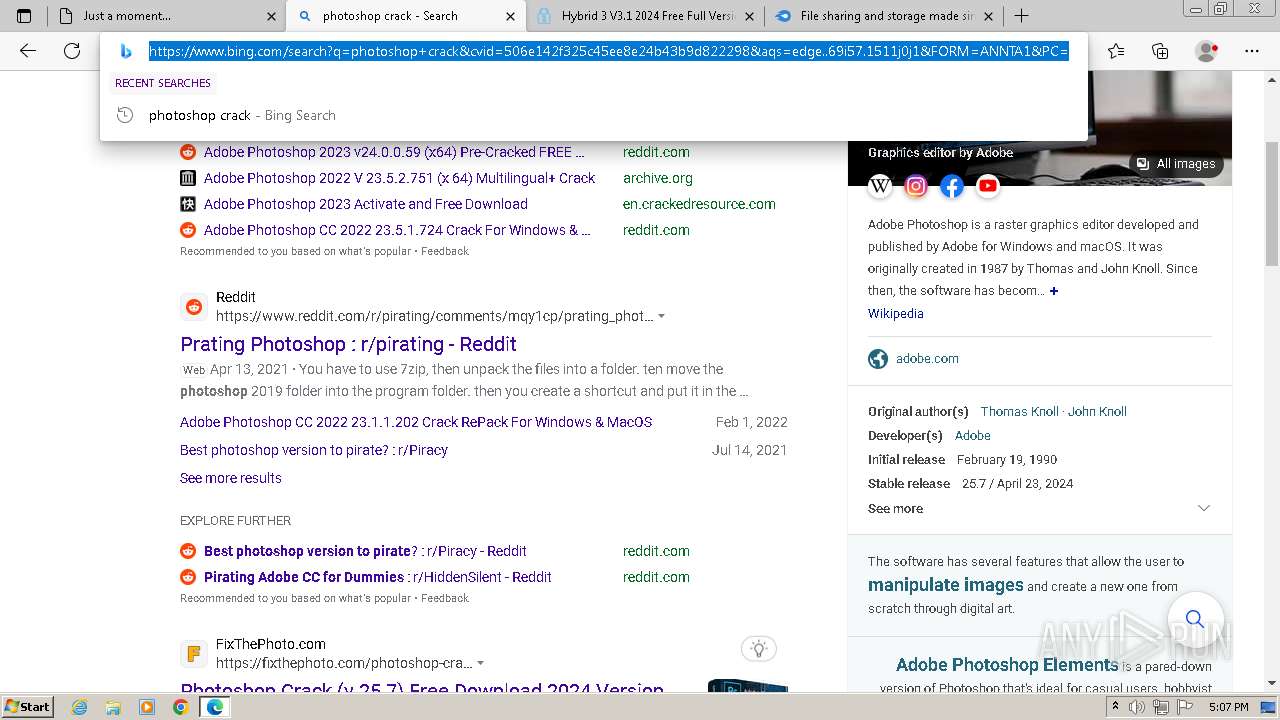Click the volume speaker tray icon
1280x720 pixels.
[1137, 707]
